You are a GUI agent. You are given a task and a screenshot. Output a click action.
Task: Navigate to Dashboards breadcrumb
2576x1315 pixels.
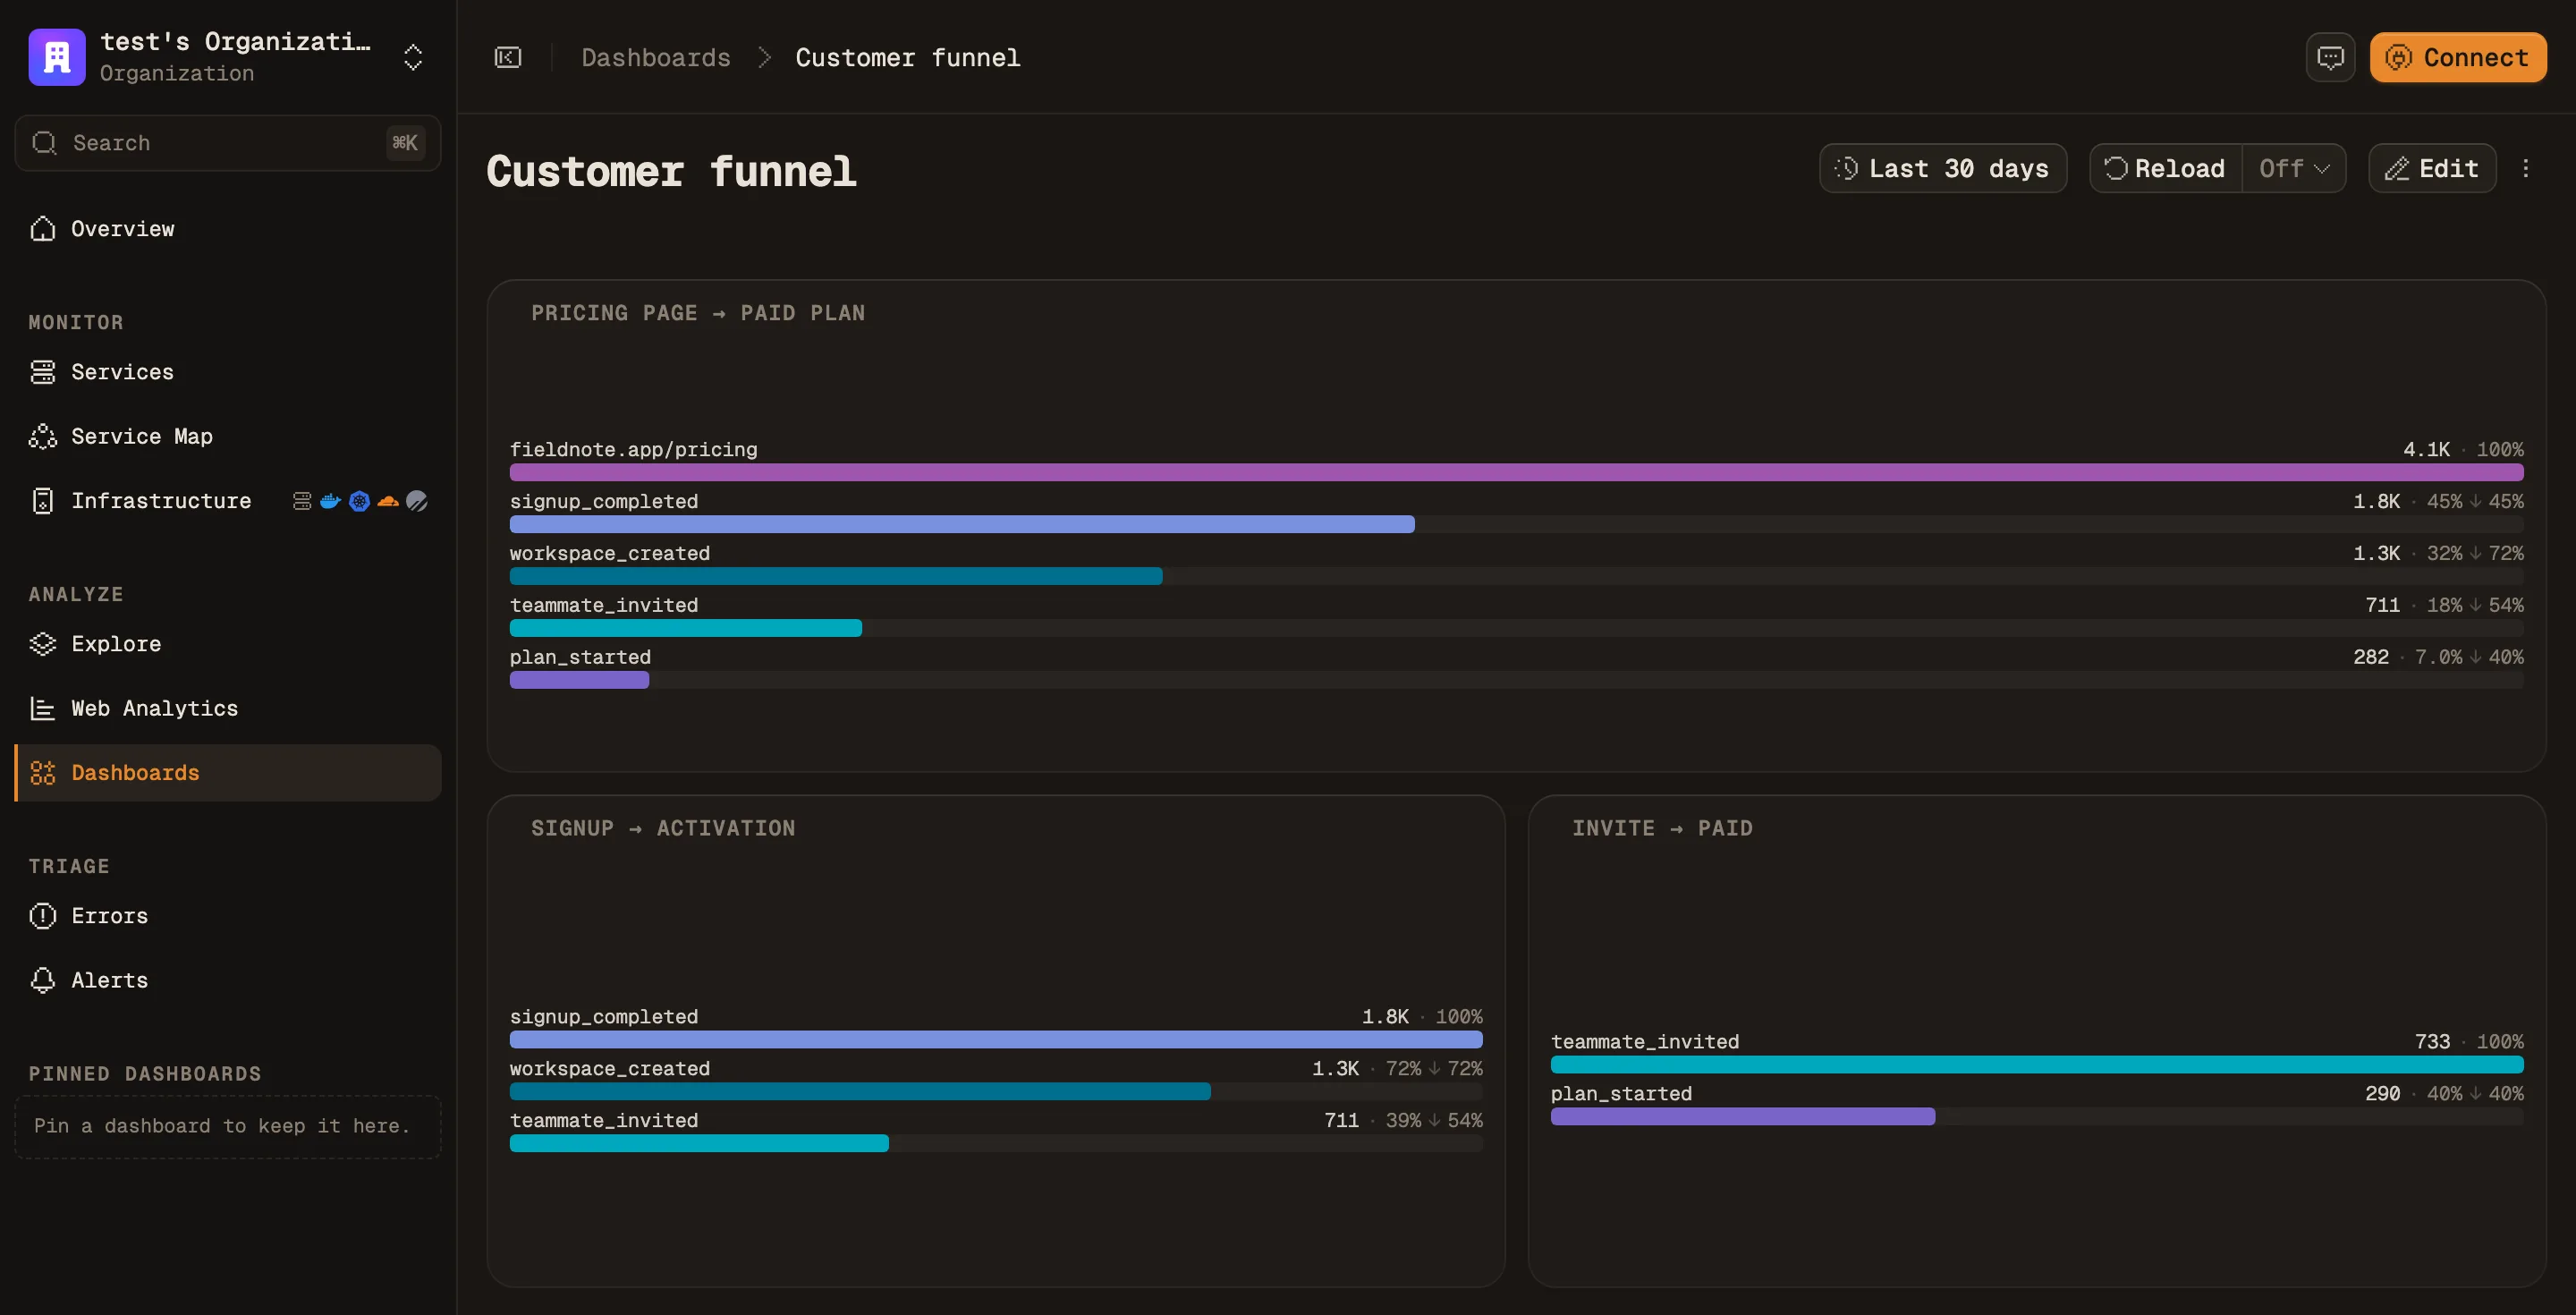(x=656, y=57)
